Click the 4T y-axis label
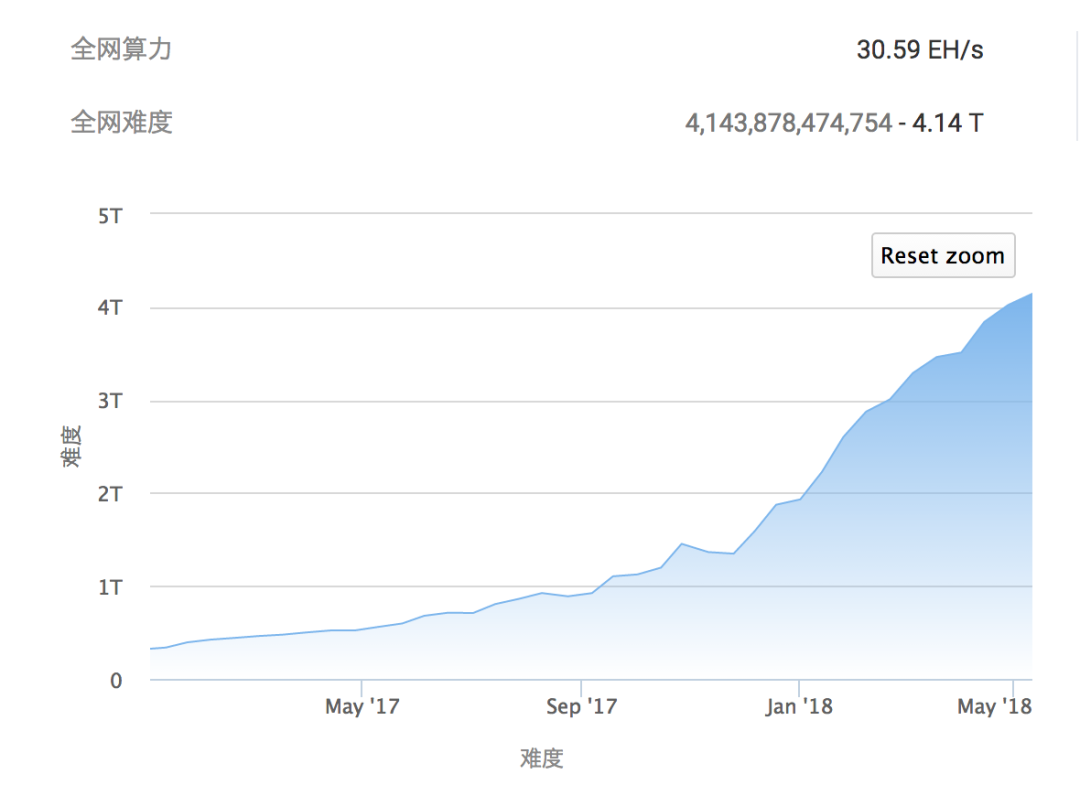This screenshot has width=1080, height=785. point(109,308)
